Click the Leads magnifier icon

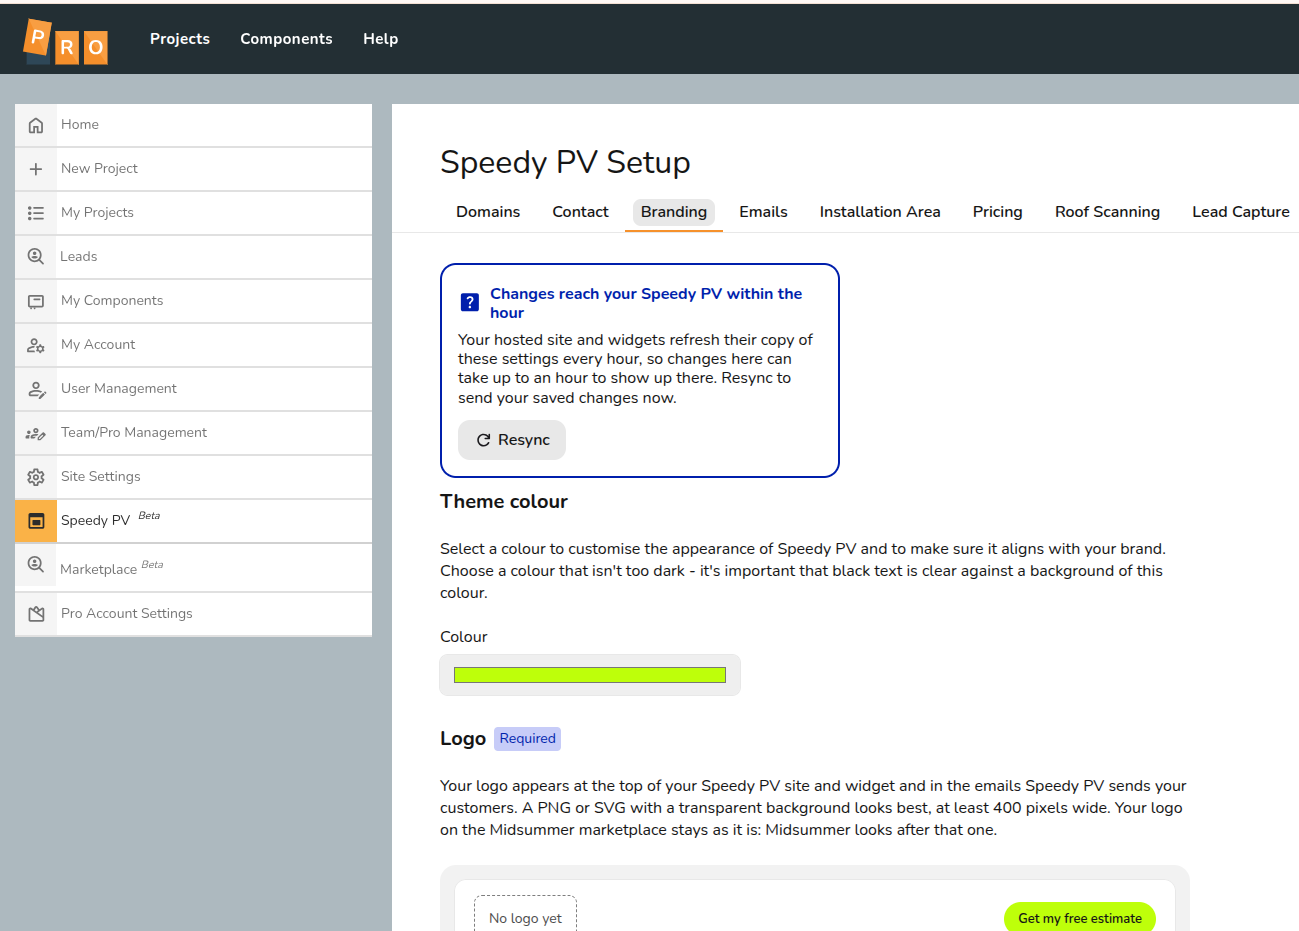(x=36, y=257)
